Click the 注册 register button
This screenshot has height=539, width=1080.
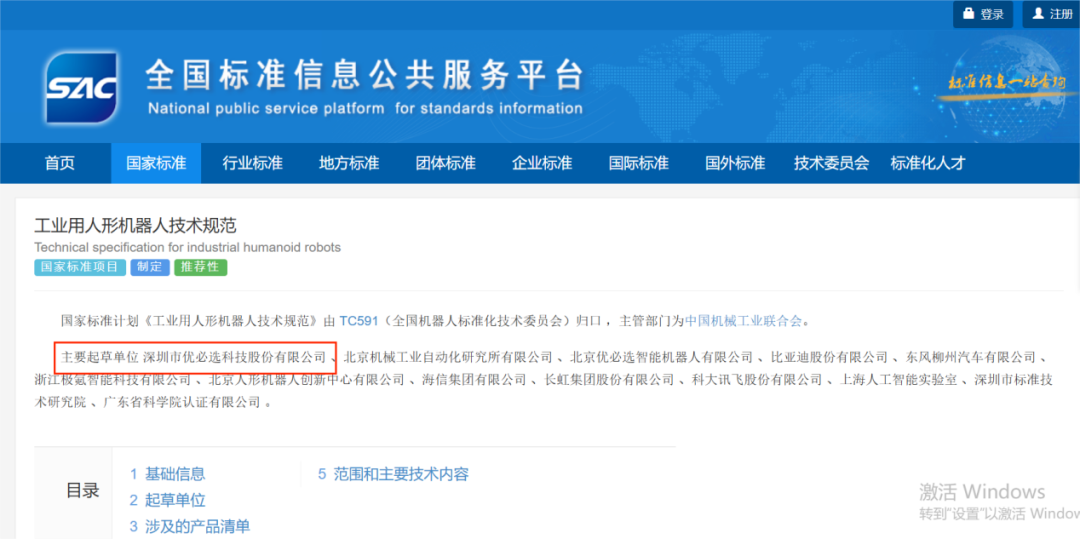(x=1051, y=14)
